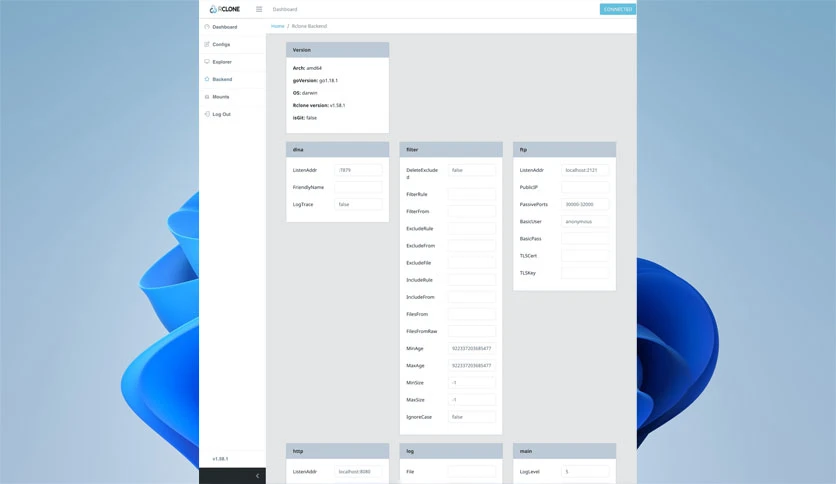Edit dlna FriendlyName field
Image resolution: width=836 pixels, height=484 pixels.
coord(358,187)
